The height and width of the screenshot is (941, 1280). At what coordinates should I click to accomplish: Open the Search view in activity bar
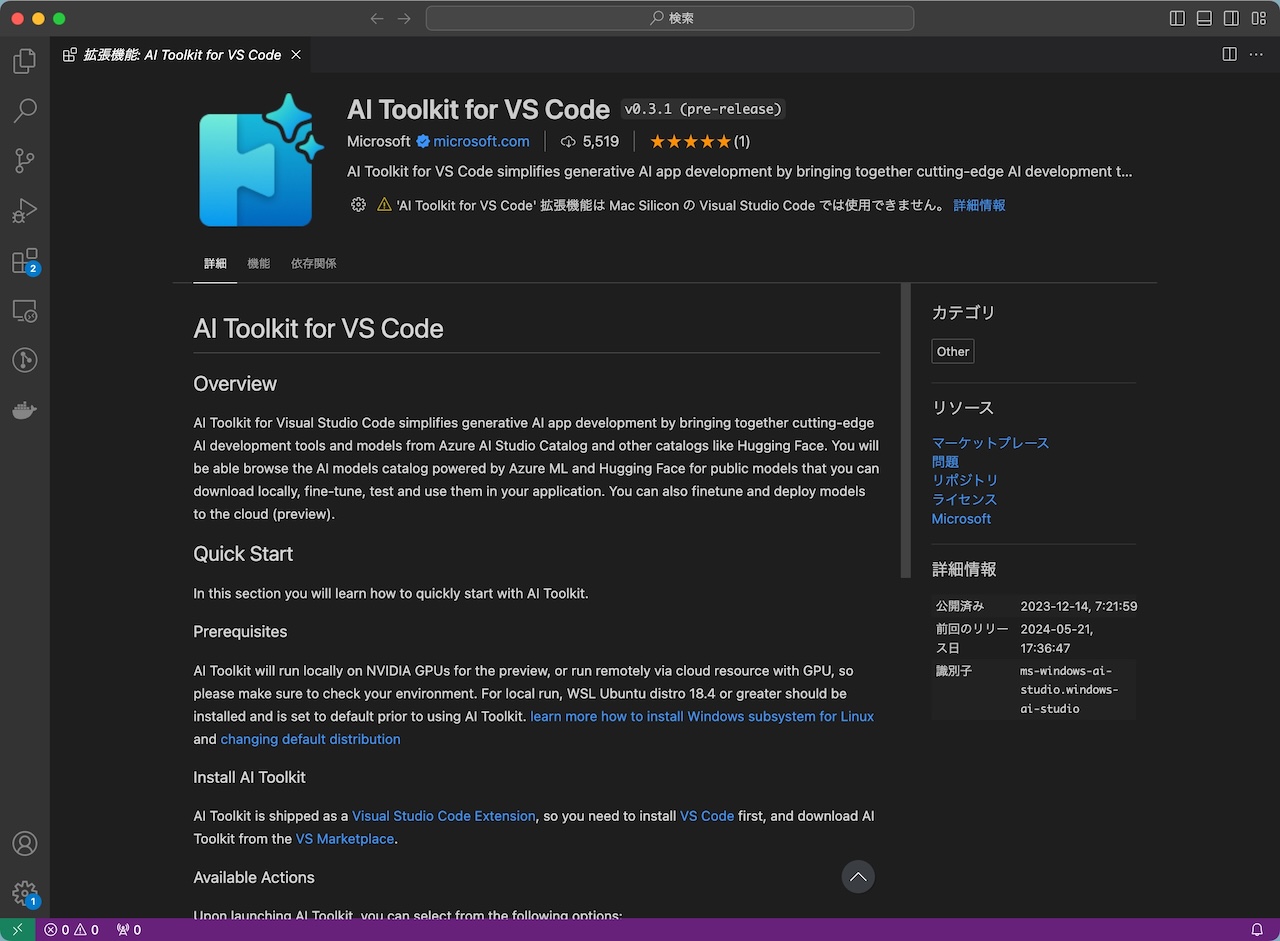click(x=24, y=110)
